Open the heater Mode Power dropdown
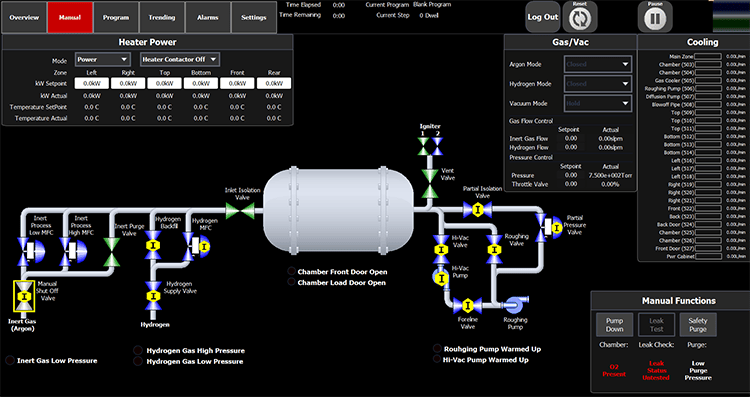750x397 pixels. pos(103,59)
